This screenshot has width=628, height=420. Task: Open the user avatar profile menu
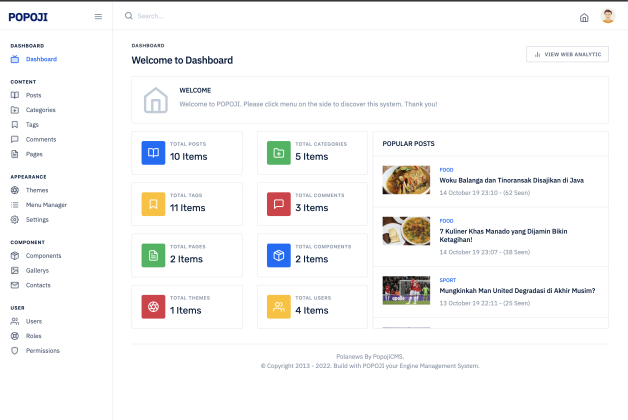[x=607, y=16]
